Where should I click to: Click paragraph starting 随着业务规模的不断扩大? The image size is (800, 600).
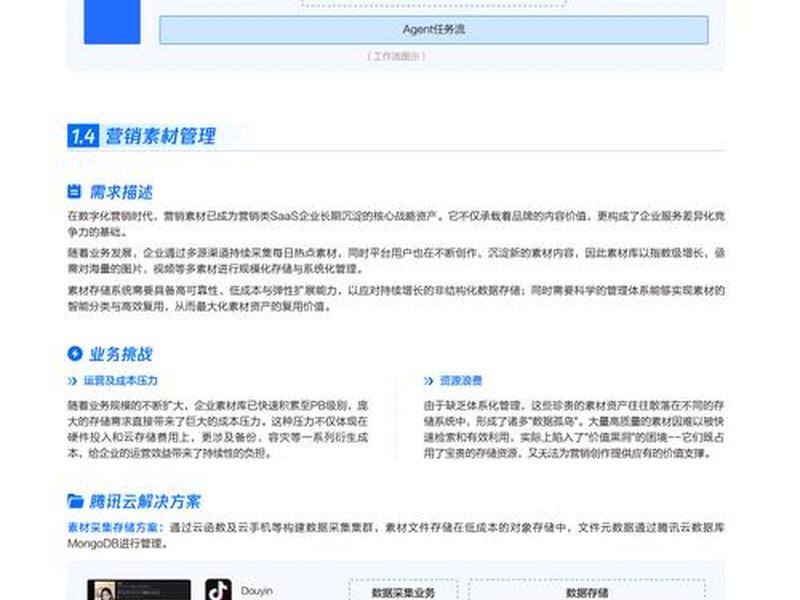(x=218, y=429)
